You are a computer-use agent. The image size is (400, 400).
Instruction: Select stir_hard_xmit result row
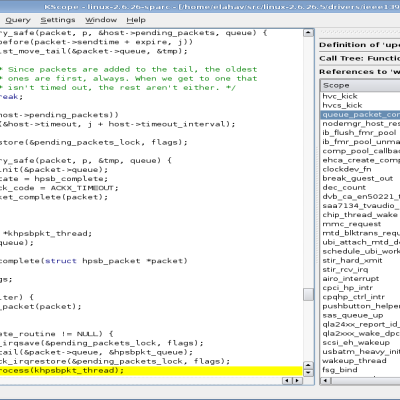(360, 260)
